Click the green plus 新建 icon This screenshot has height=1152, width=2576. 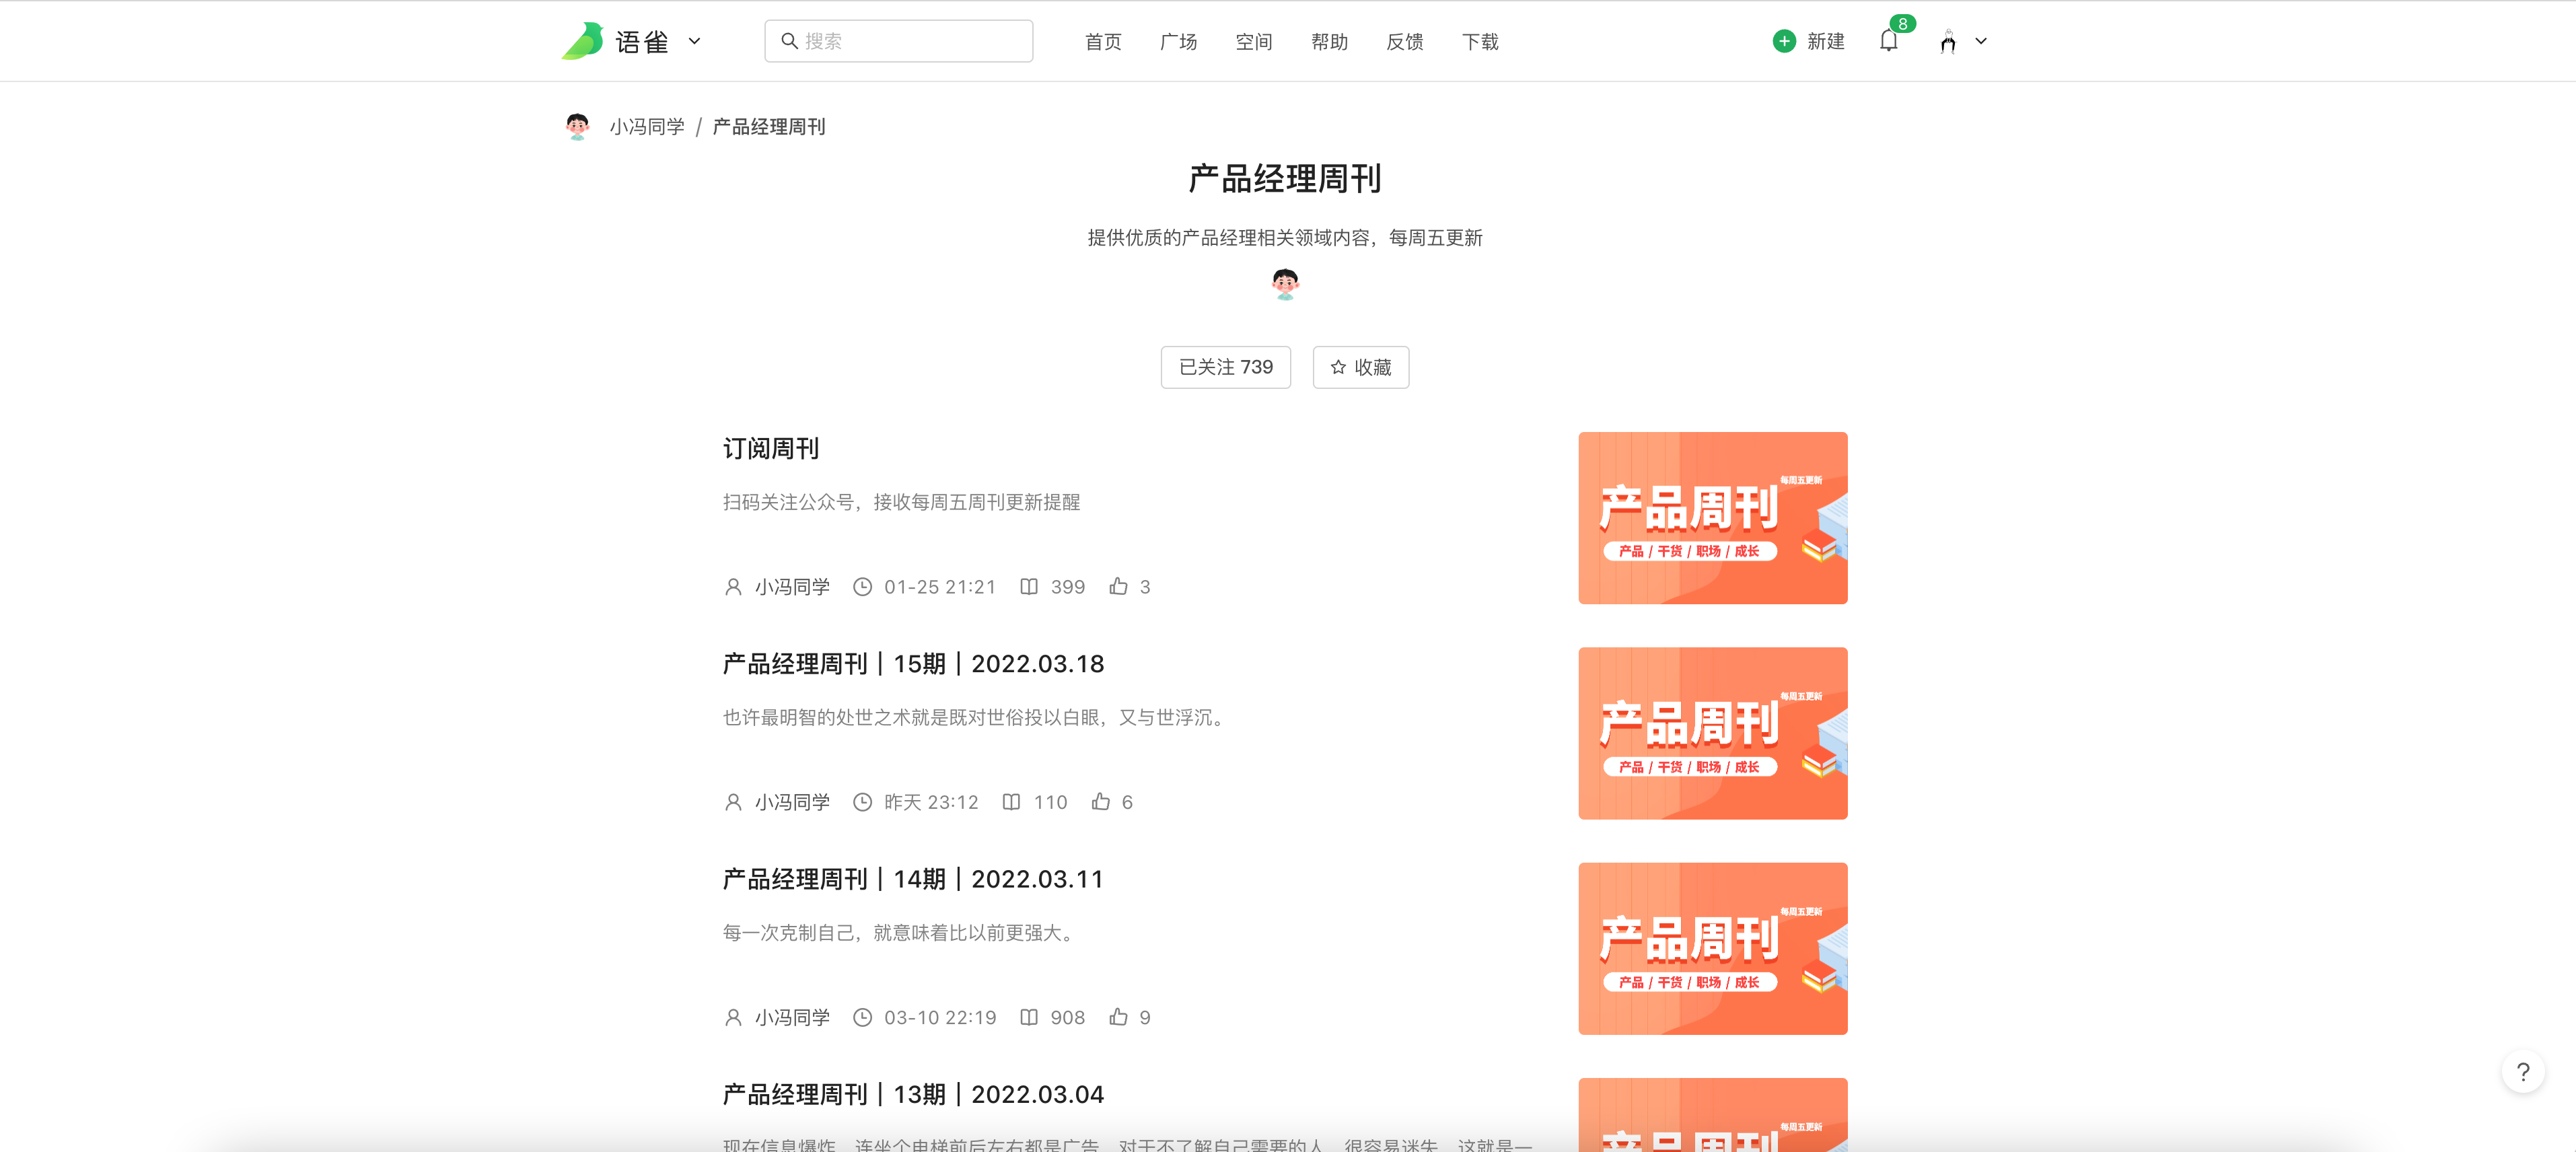[x=1784, y=41]
